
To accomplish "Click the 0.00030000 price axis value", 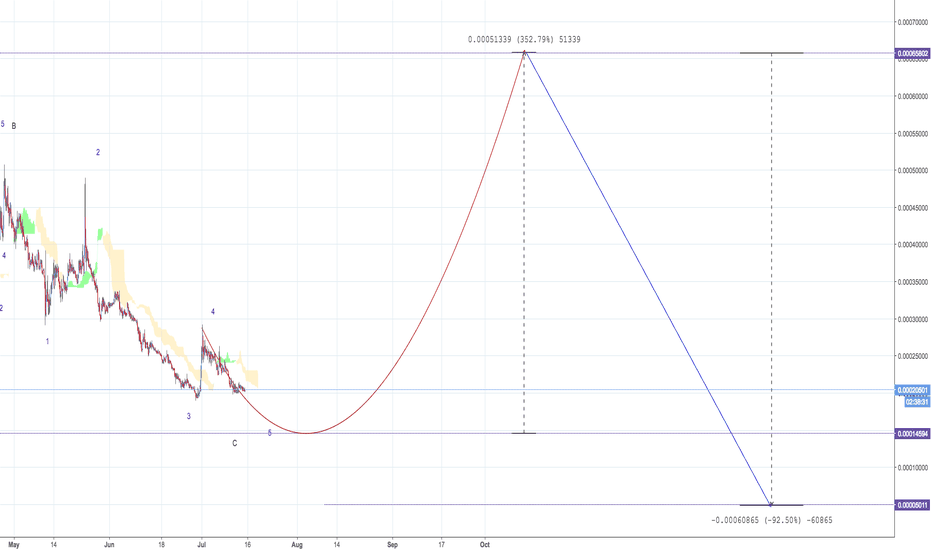I will [912, 319].
